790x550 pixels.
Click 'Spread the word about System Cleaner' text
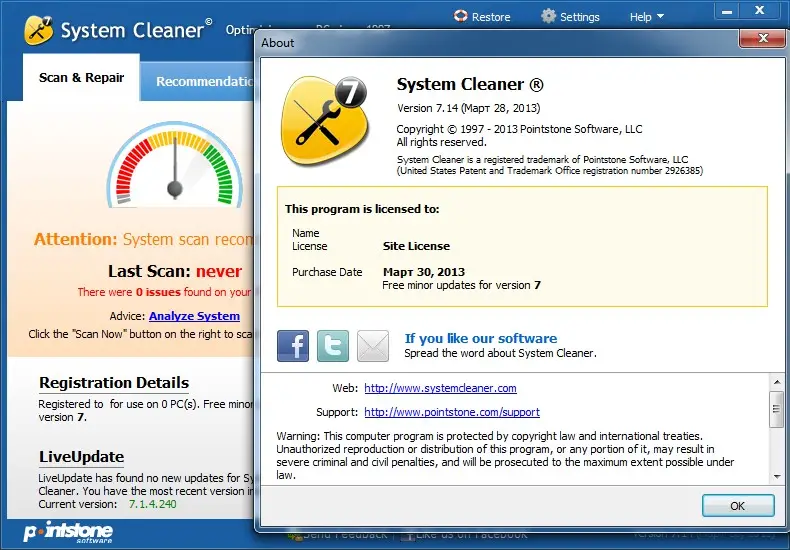point(500,353)
